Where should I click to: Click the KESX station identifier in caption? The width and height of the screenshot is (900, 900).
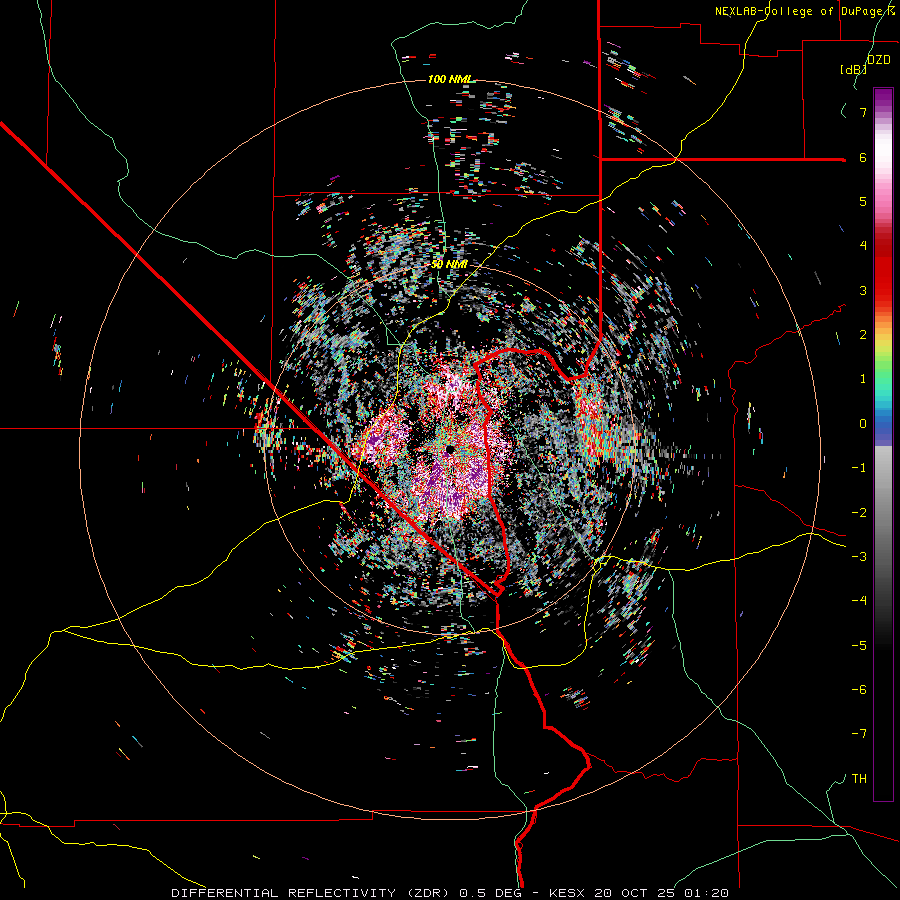click(x=569, y=893)
